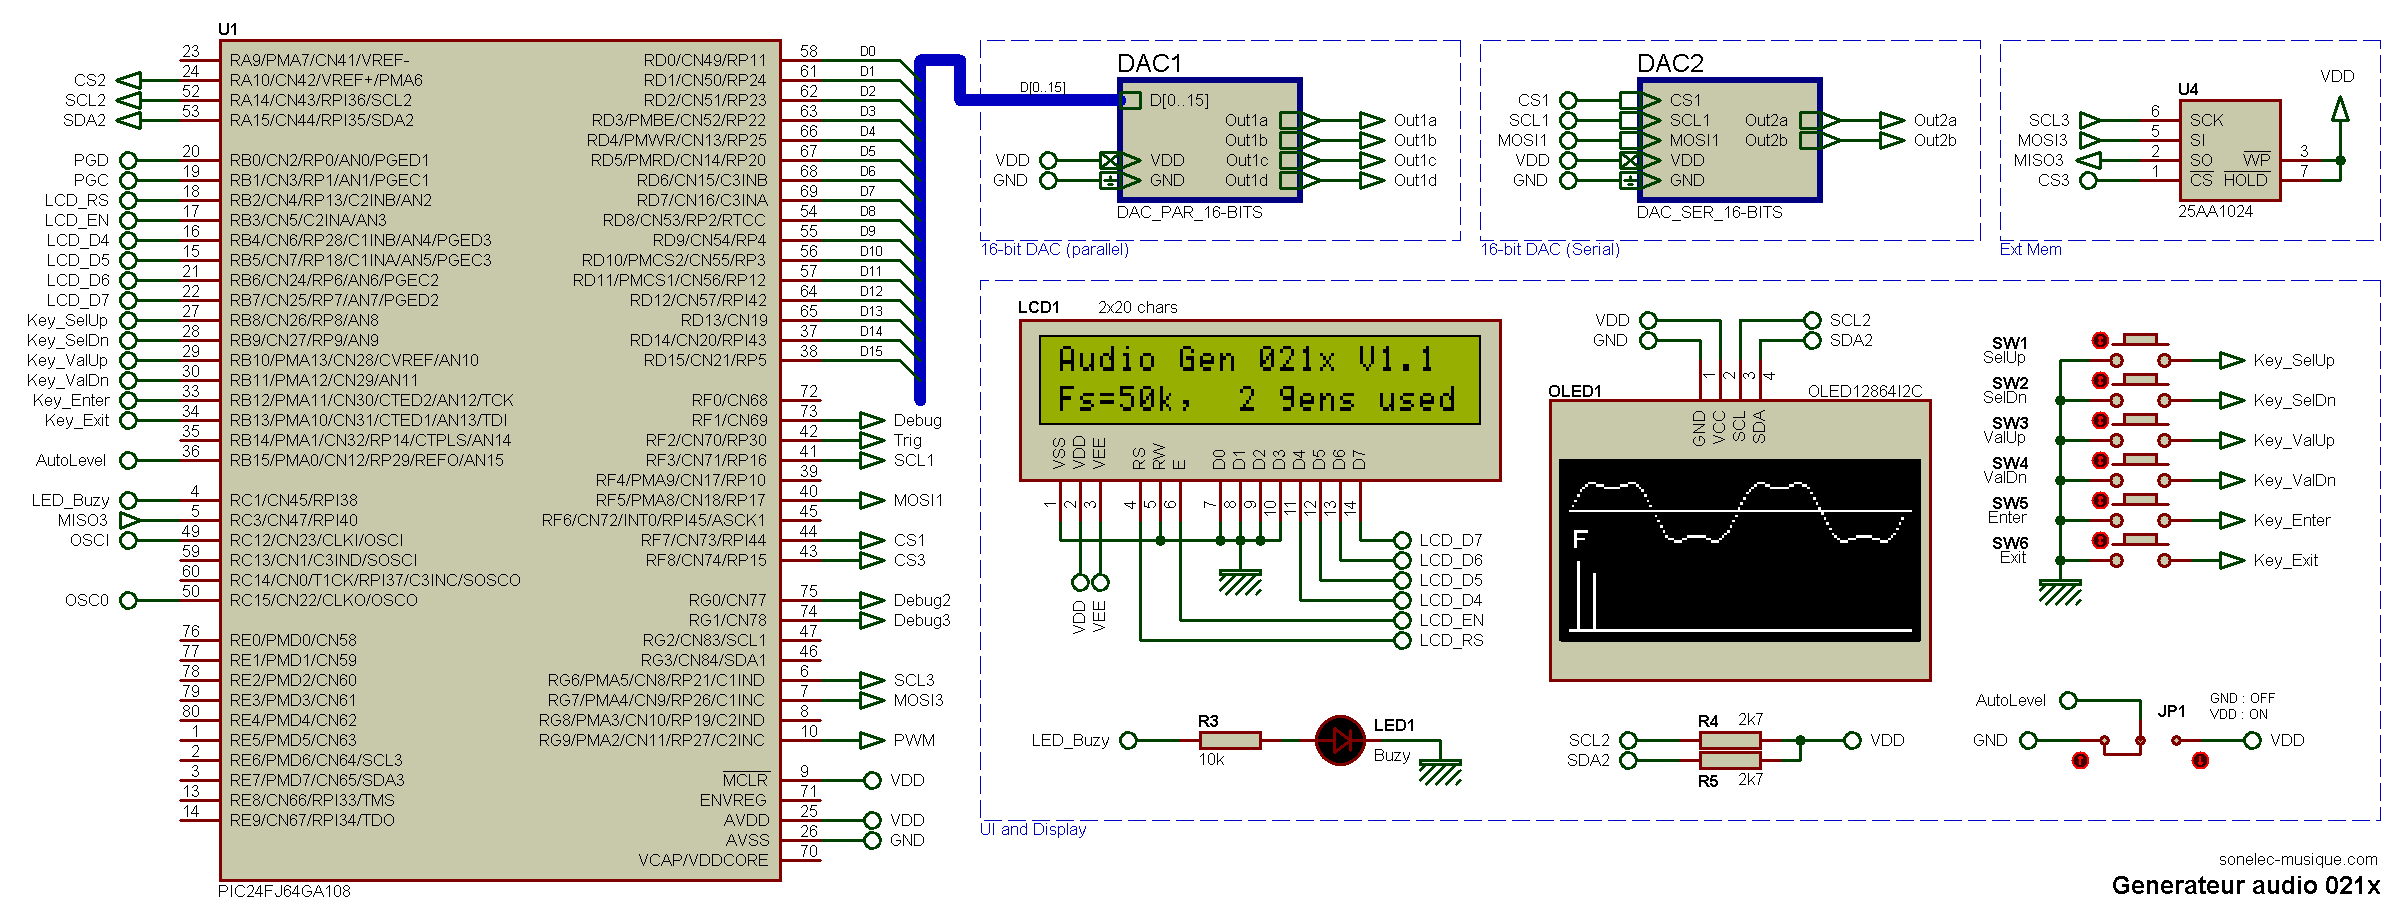Select the Out2b output terminal arrow
Image resolution: width=2401 pixels, height=921 pixels.
click(1892, 140)
